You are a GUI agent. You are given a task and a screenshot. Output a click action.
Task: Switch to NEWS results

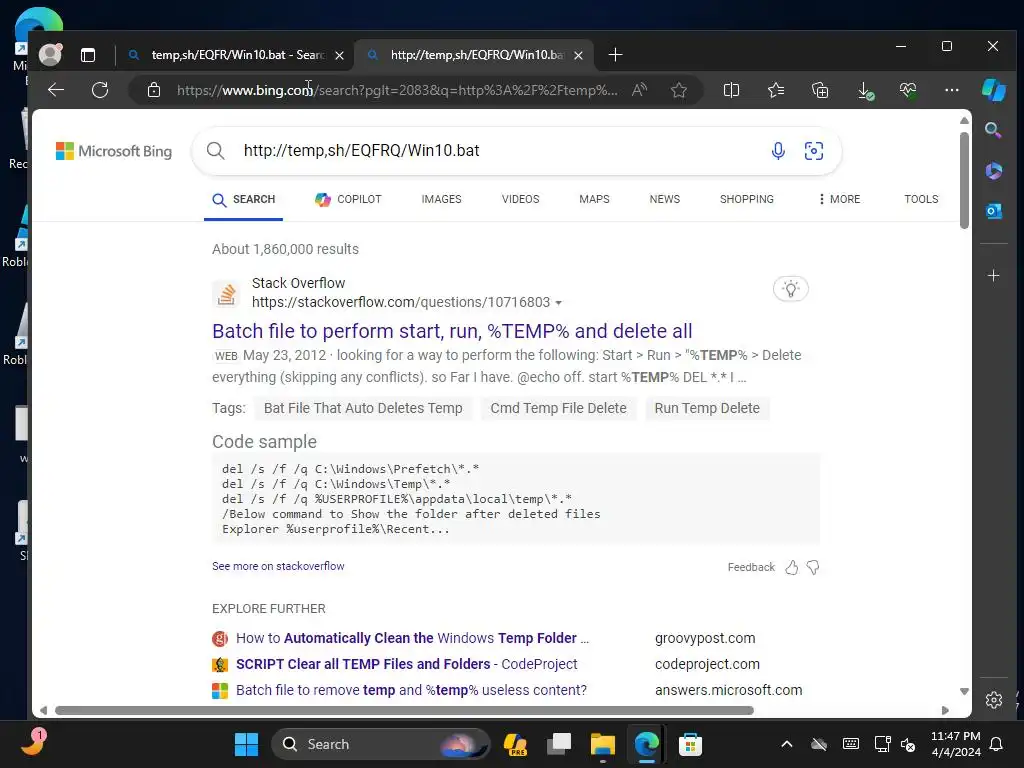pos(665,199)
